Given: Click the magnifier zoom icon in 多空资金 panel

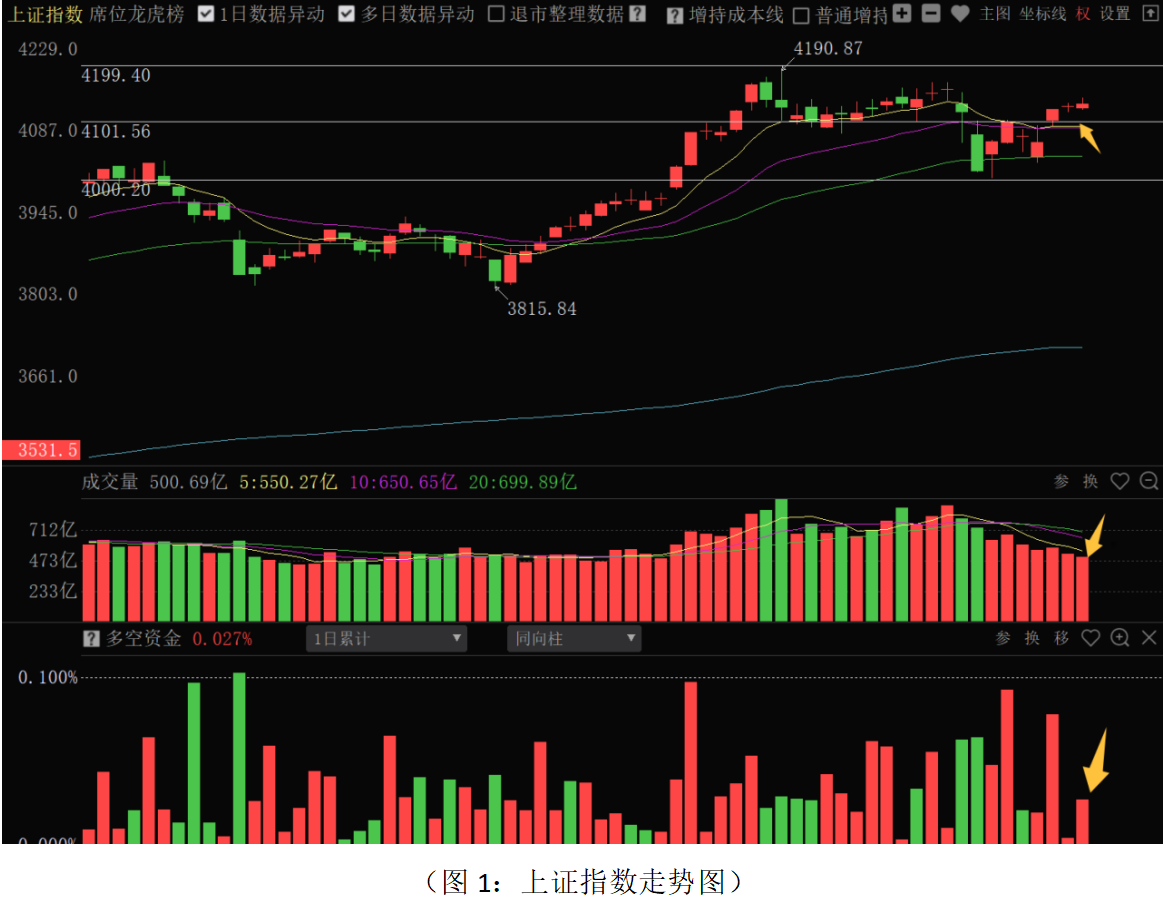Looking at the screenshot, I should click(x=1120, y=638).
